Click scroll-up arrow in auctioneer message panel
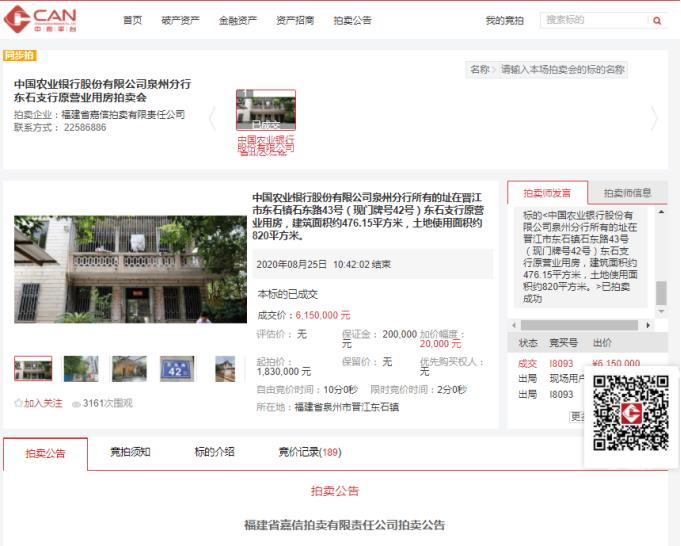This screenshot has height=546, width=681. pyautogui.click(x=661, y=212)
